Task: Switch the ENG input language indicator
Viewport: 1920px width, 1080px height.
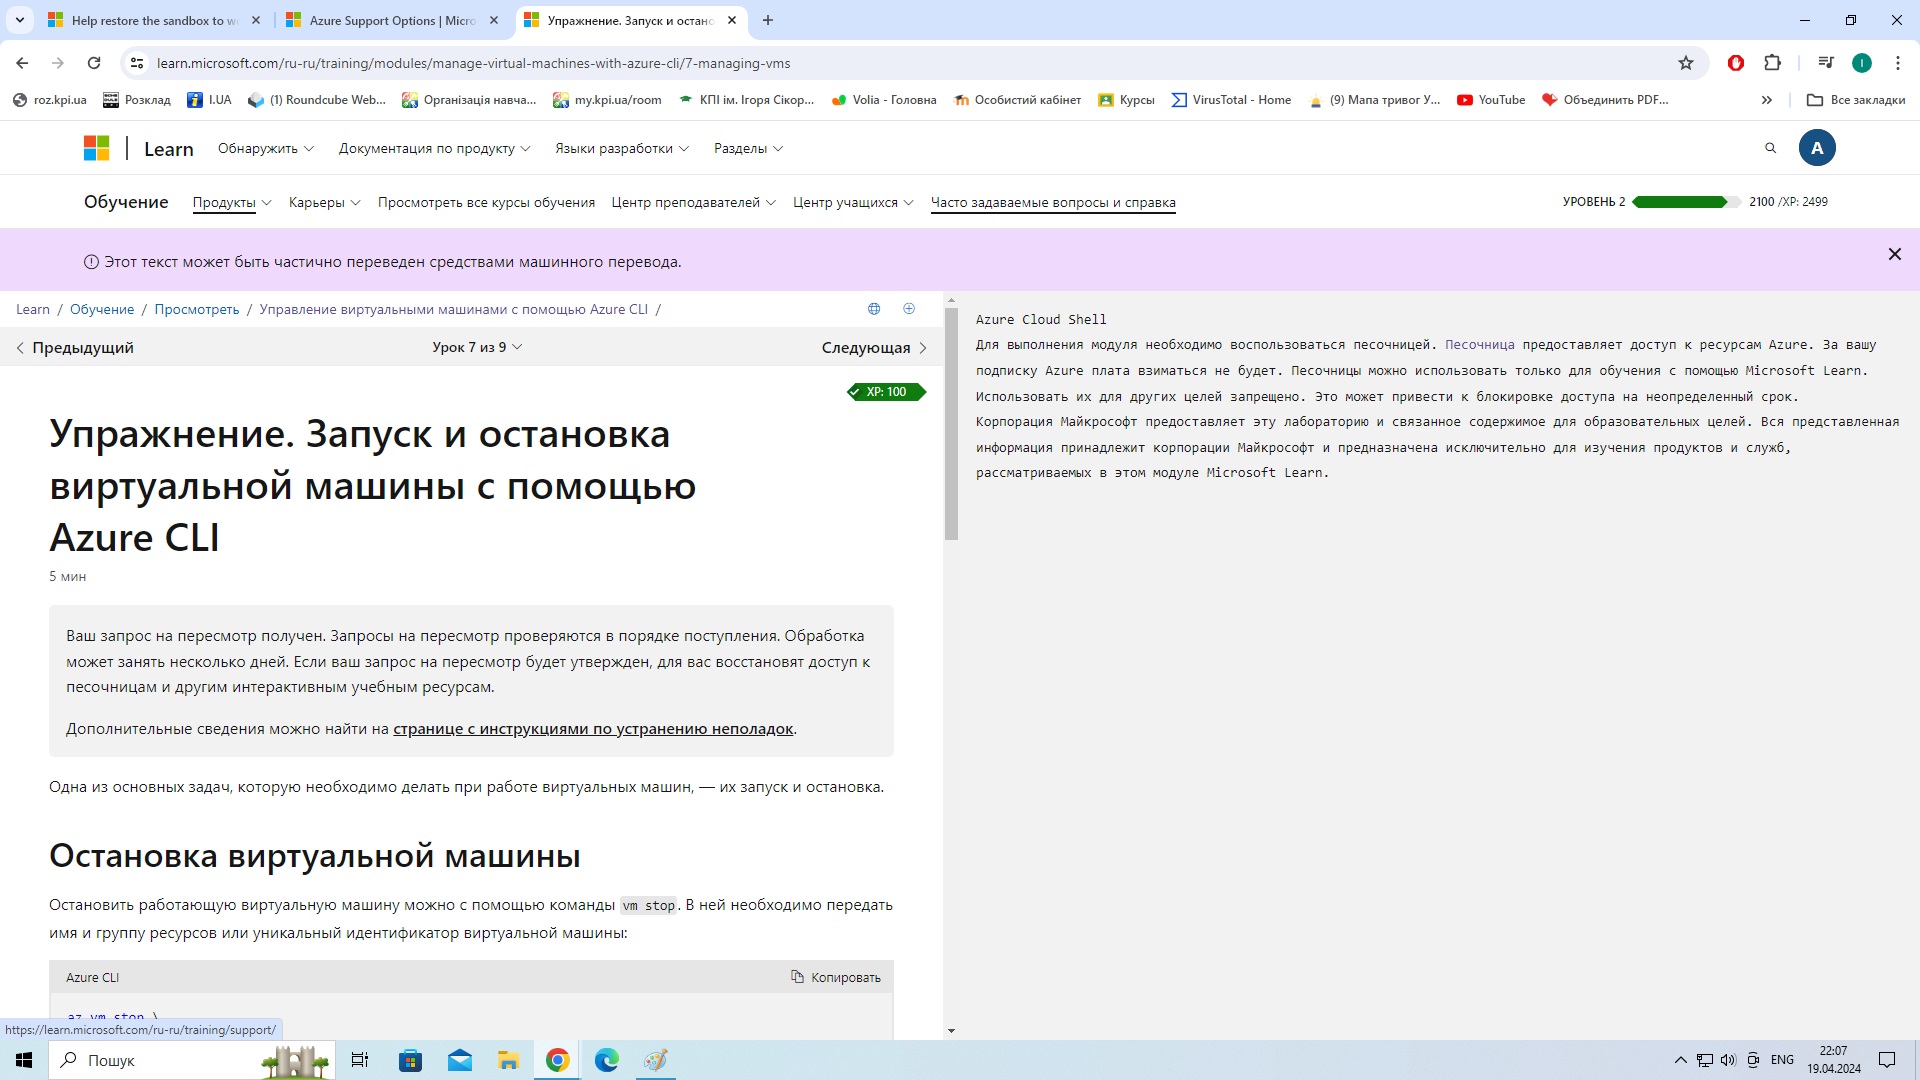Action: tap(1782, 1060)
